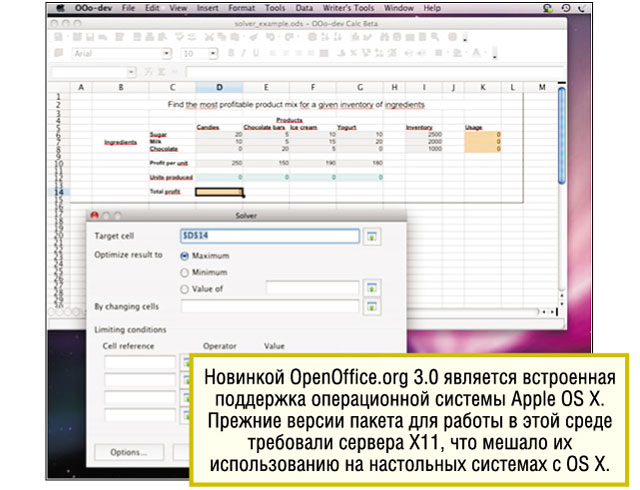
Task: Open the Insert menu
Action: click(x=207, y=8)
